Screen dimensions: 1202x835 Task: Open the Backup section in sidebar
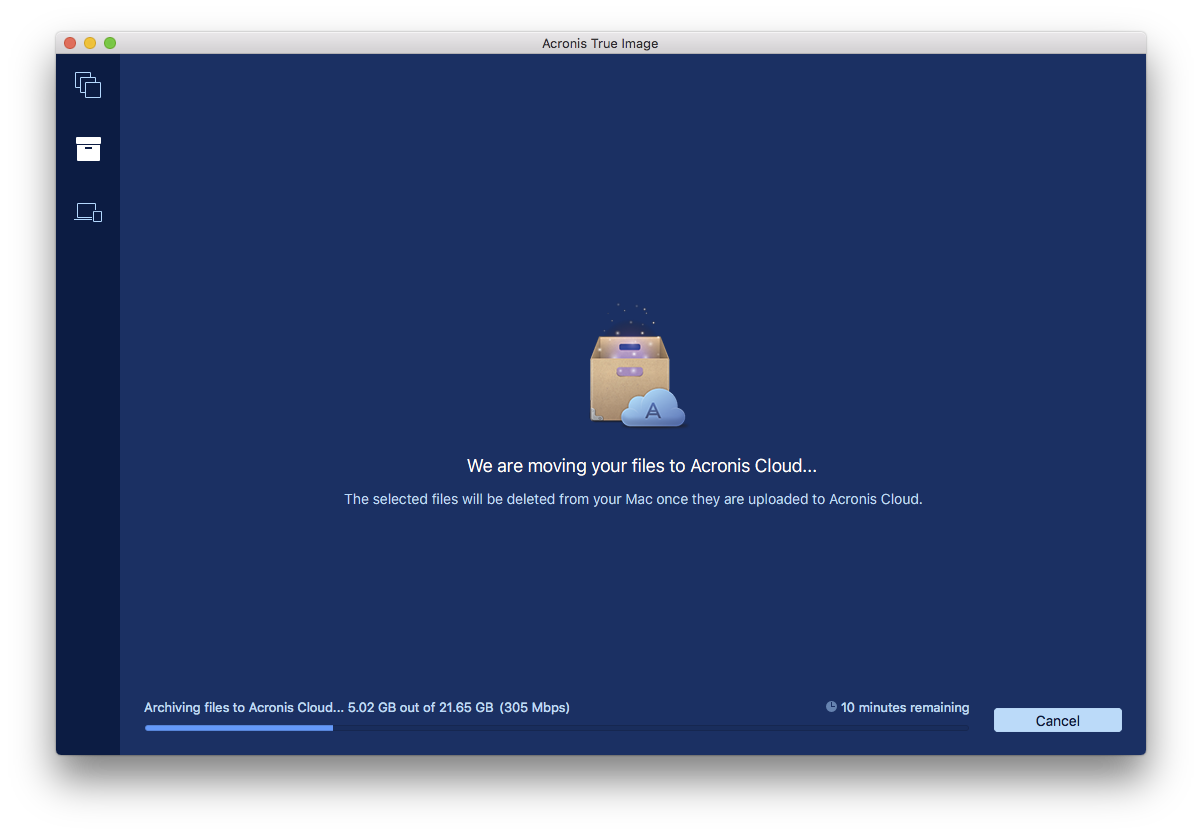pos(88,85)
